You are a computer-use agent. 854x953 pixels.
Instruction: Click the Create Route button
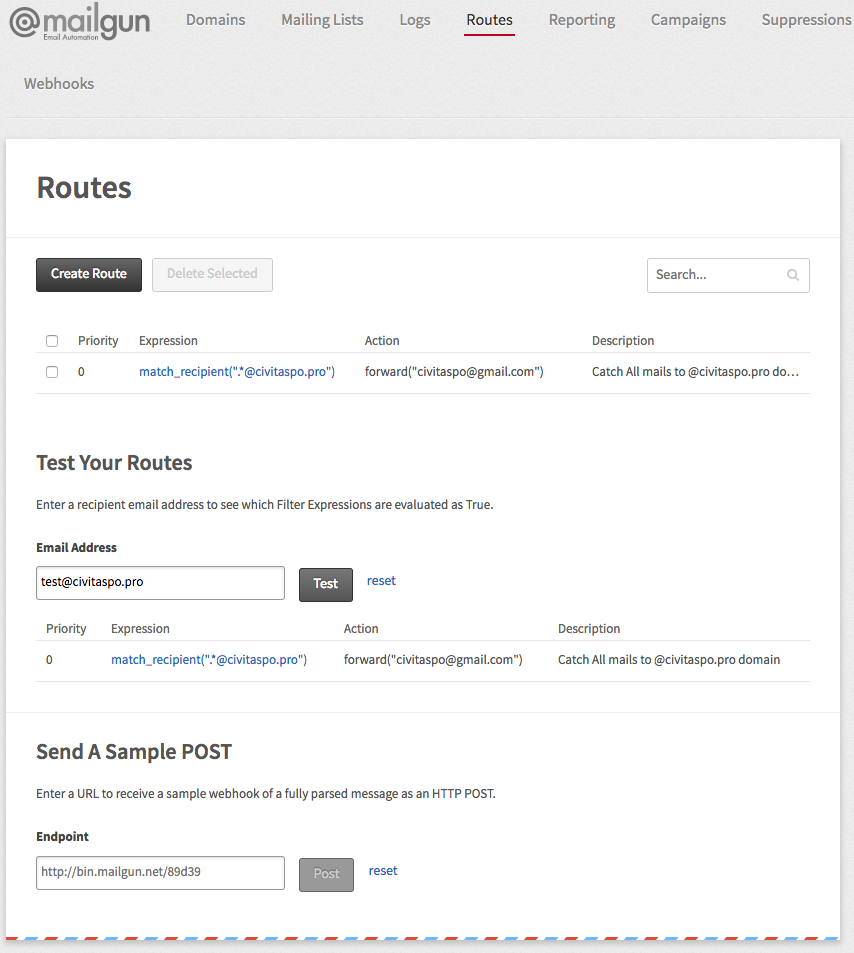point(89,275)
